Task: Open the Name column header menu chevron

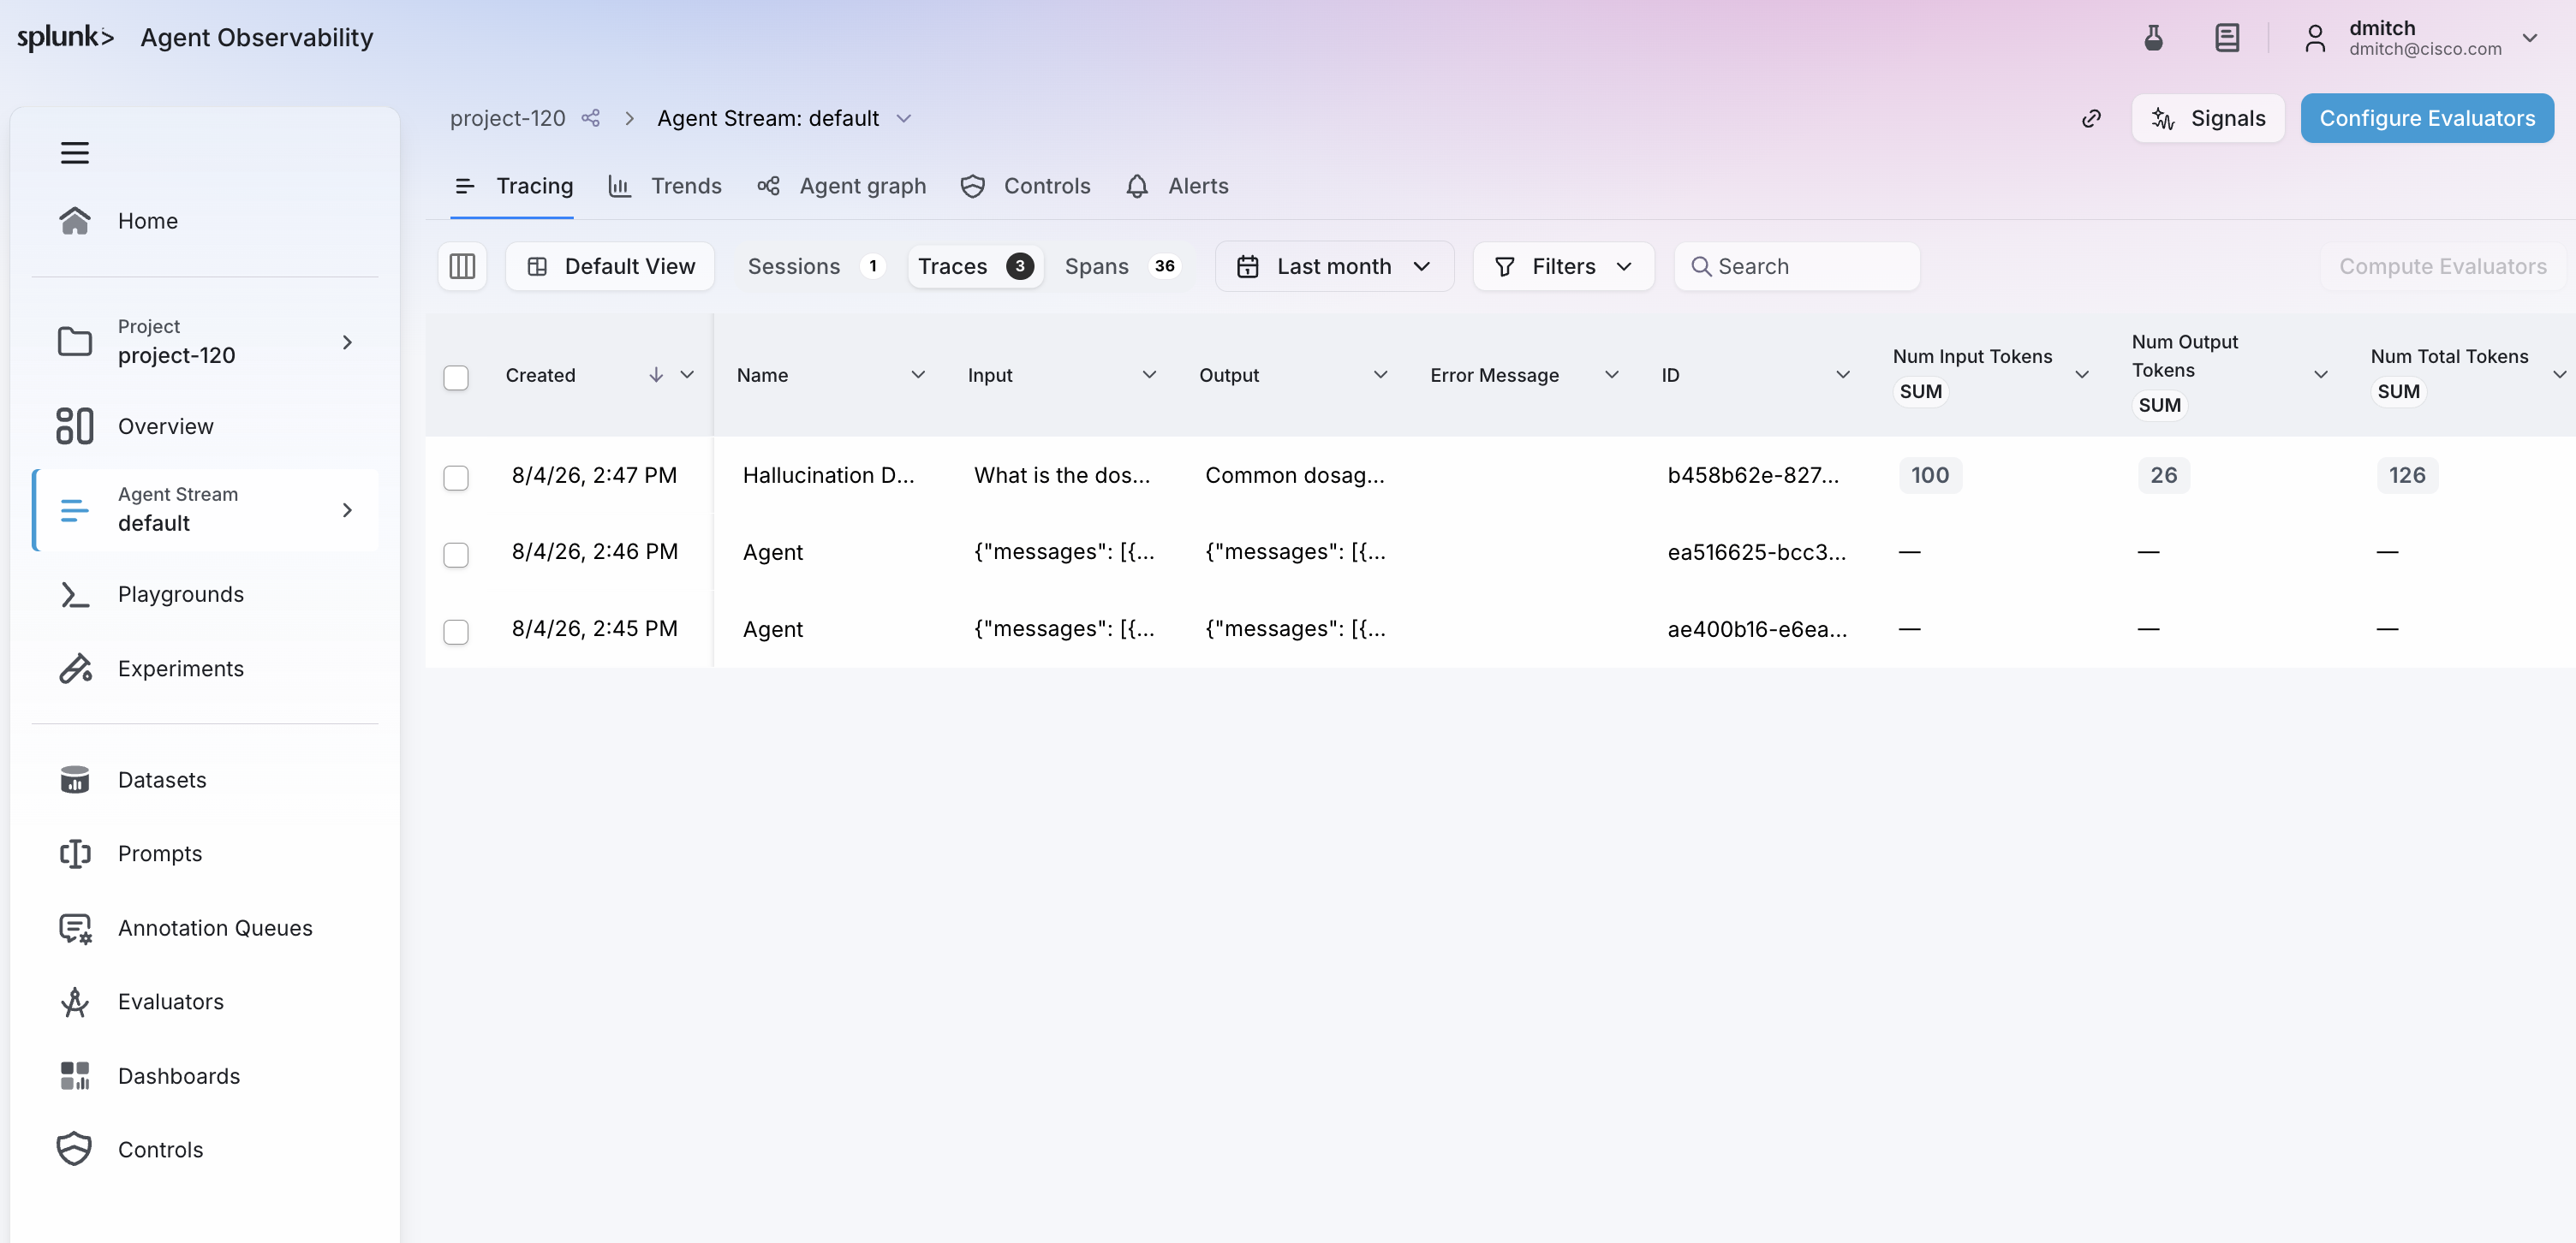Action: click(x=918, y=374)
